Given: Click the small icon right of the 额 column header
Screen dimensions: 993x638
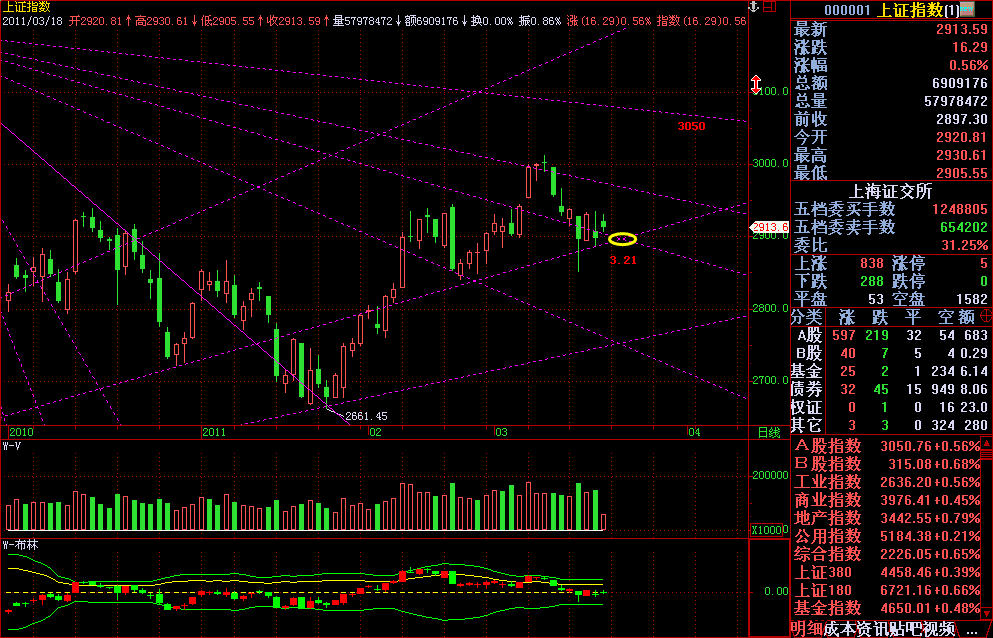Looking at the screenshot, I should (985, 317).
